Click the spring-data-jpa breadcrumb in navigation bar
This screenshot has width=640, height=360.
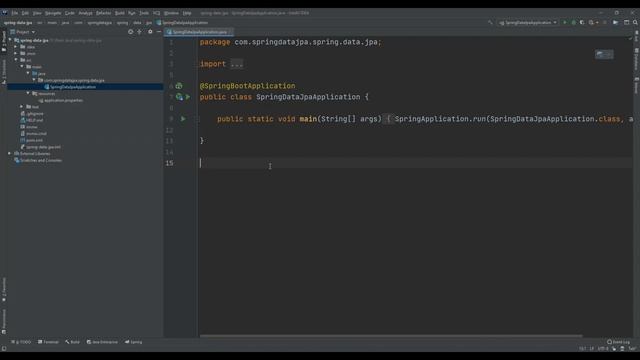point(18,23)
